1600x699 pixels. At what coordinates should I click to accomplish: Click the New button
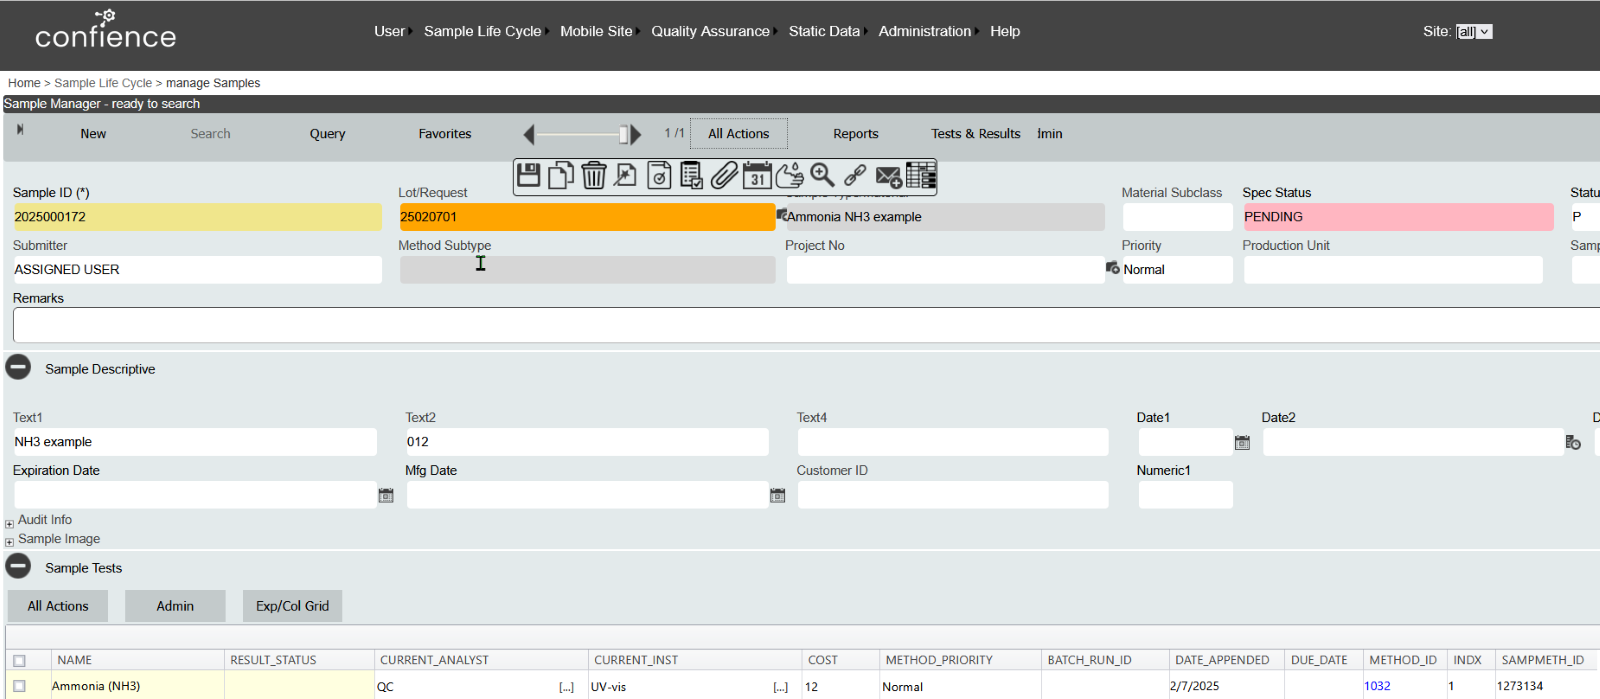[93, 134]
